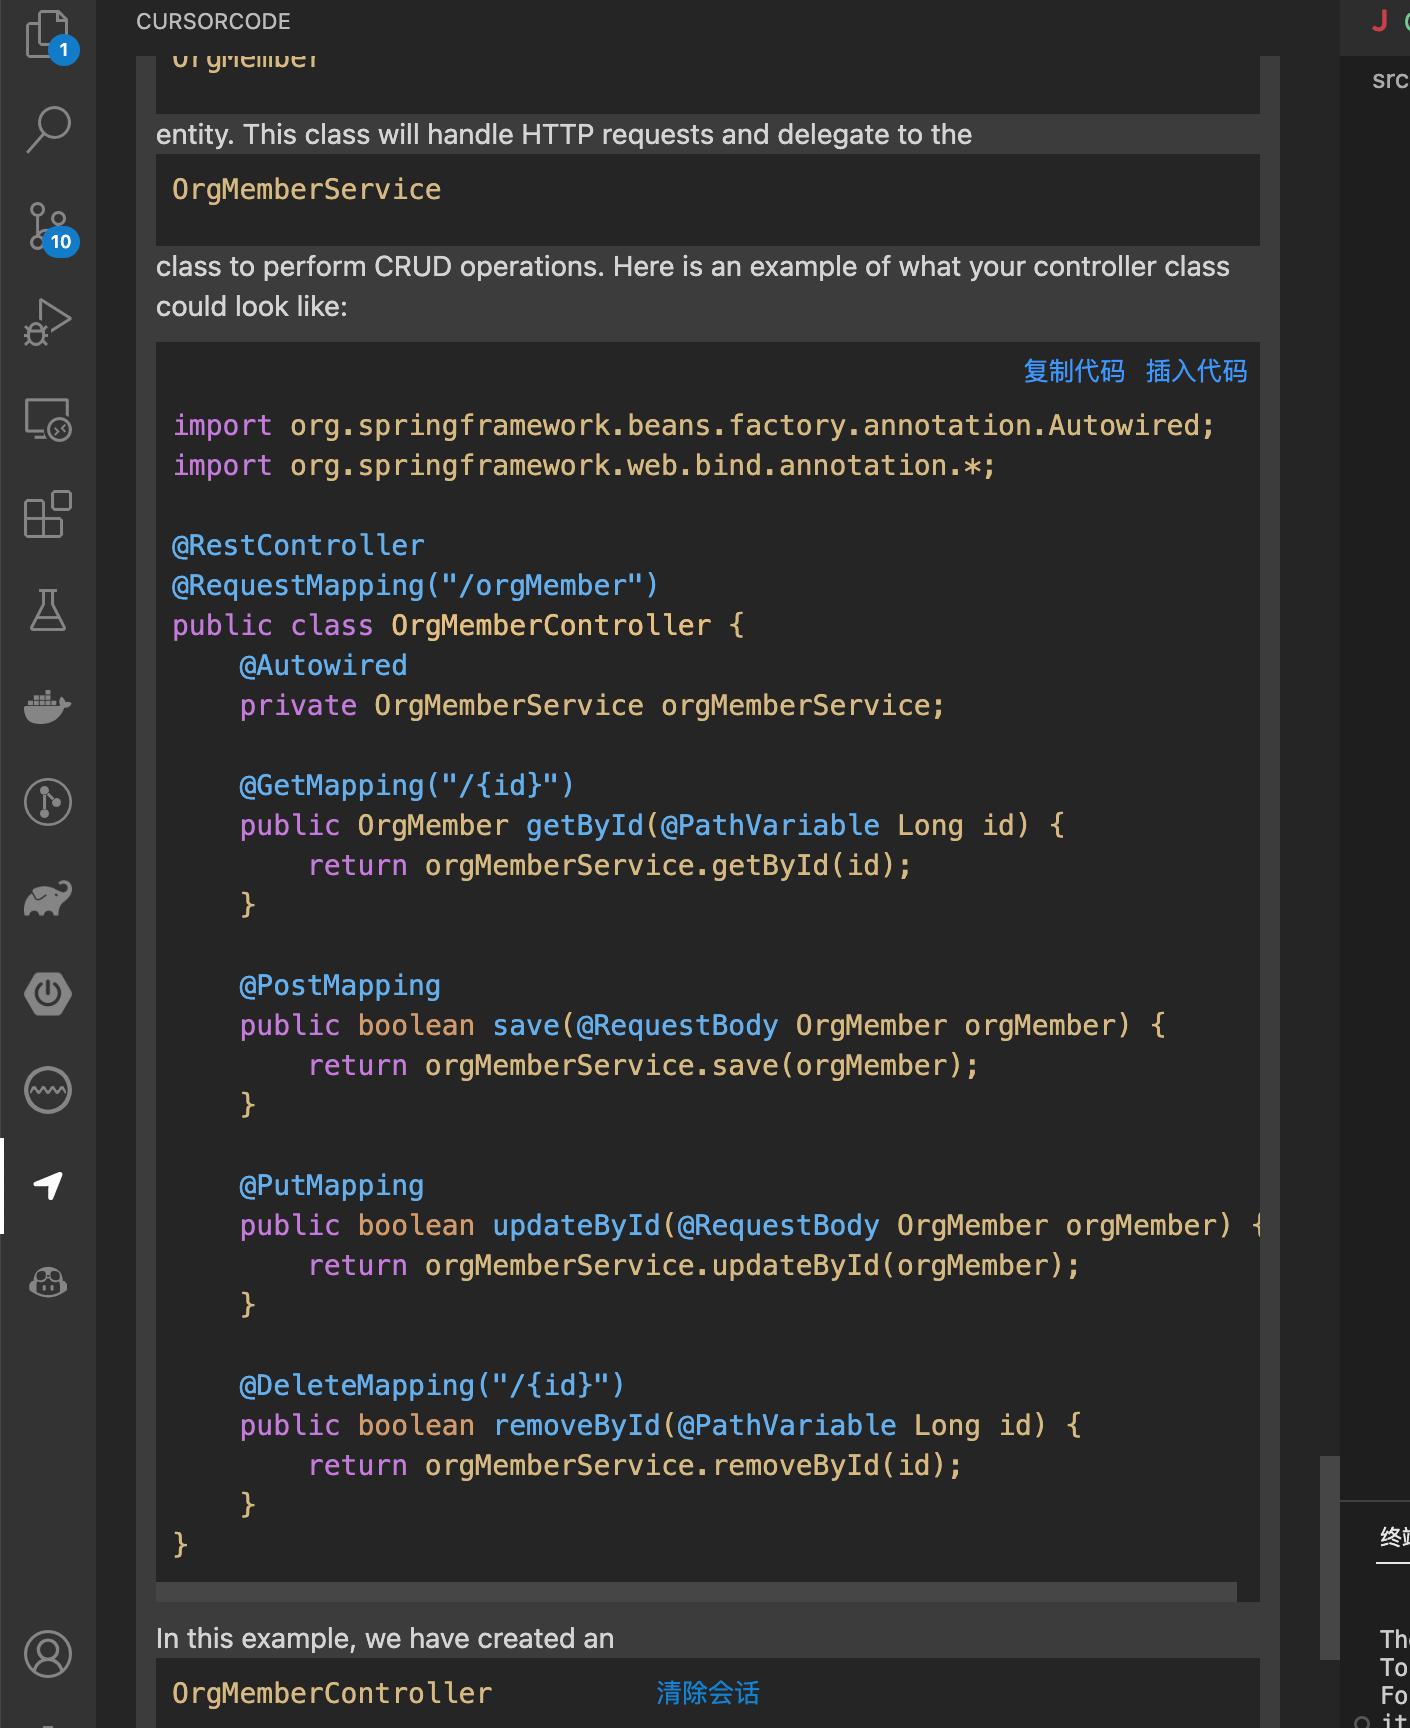Open the Docker view
The height and width of the screenshot is (1728, 1410).
pyautogui.click(x=47, y=706)
